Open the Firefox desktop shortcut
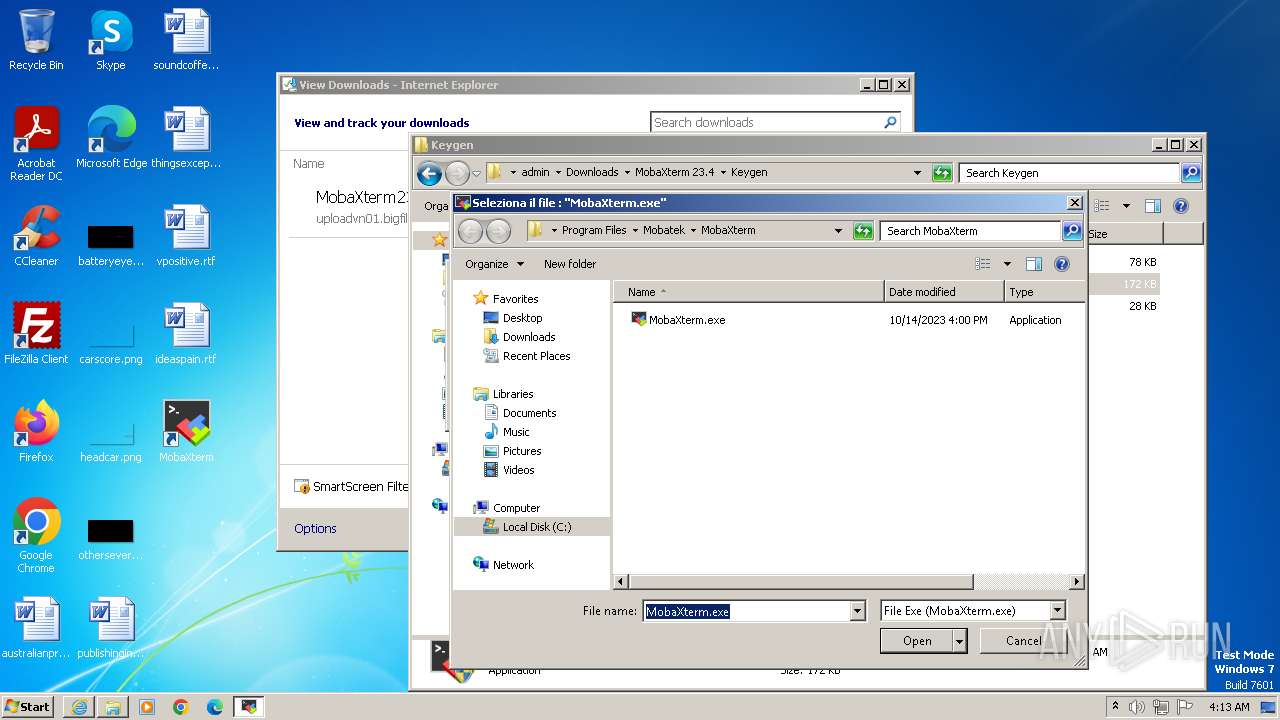 point(36,432)
